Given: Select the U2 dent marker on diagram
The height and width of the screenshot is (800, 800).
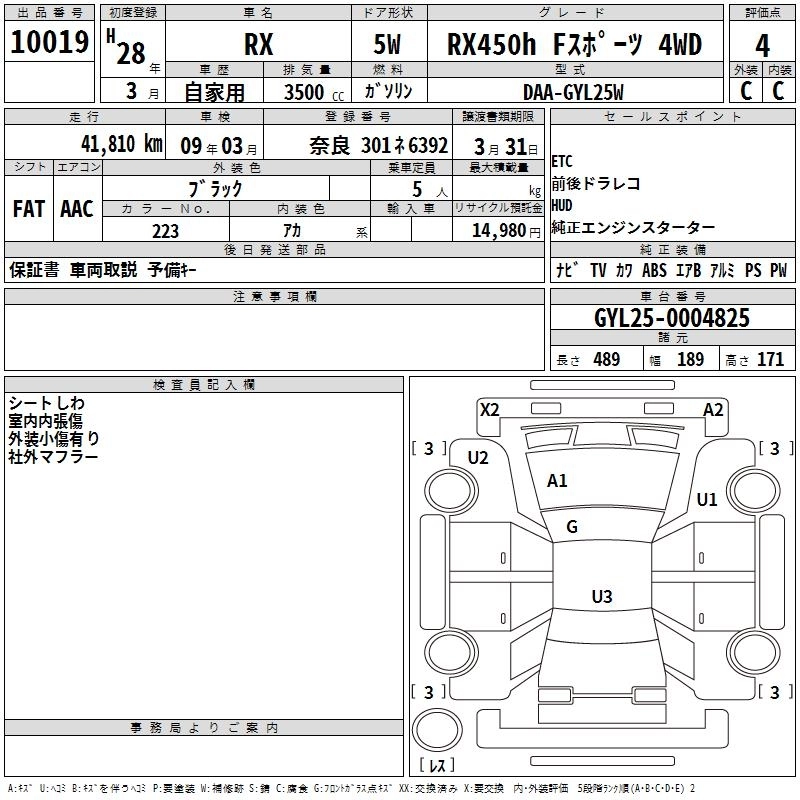Looking at the screenshot, I should point(478,458).
